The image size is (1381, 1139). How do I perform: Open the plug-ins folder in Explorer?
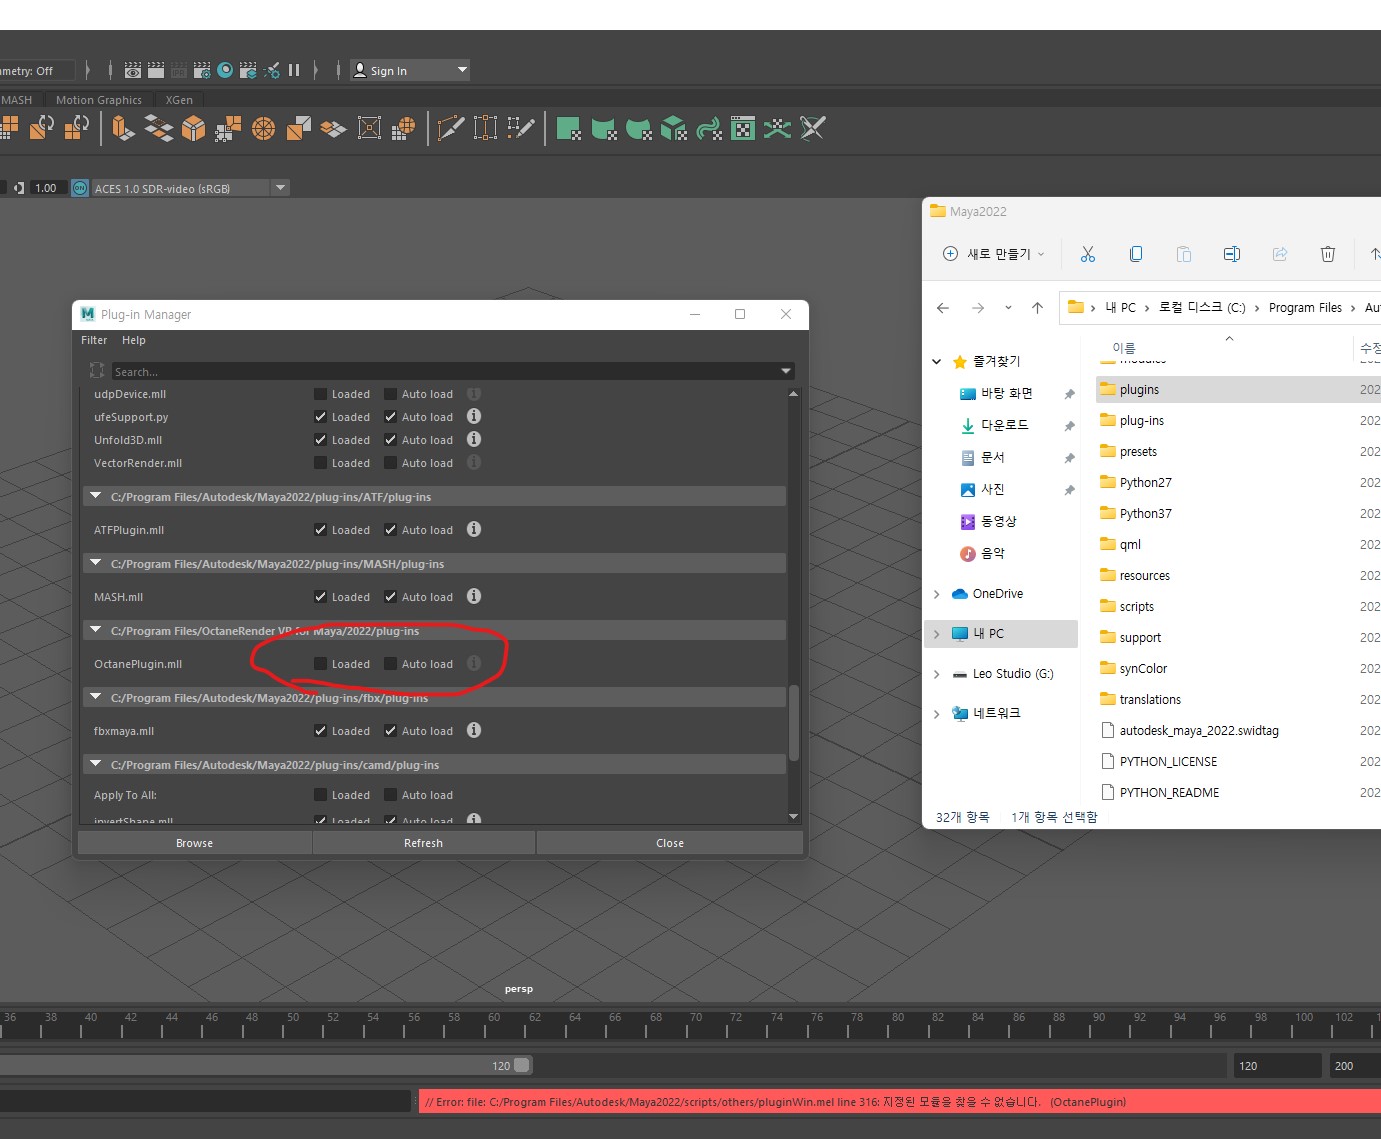(1141, 421)
